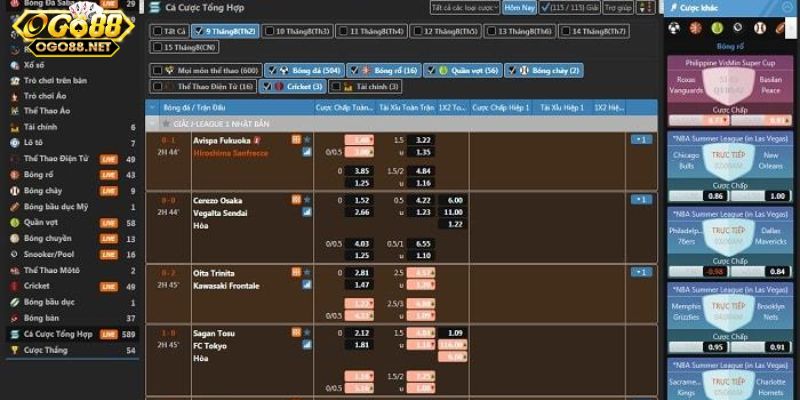This screenshot has width=800, height=400.
Task: Open stats icon for Sagan Tosu match
Action: pyautogui.click(x=296, y=332)
